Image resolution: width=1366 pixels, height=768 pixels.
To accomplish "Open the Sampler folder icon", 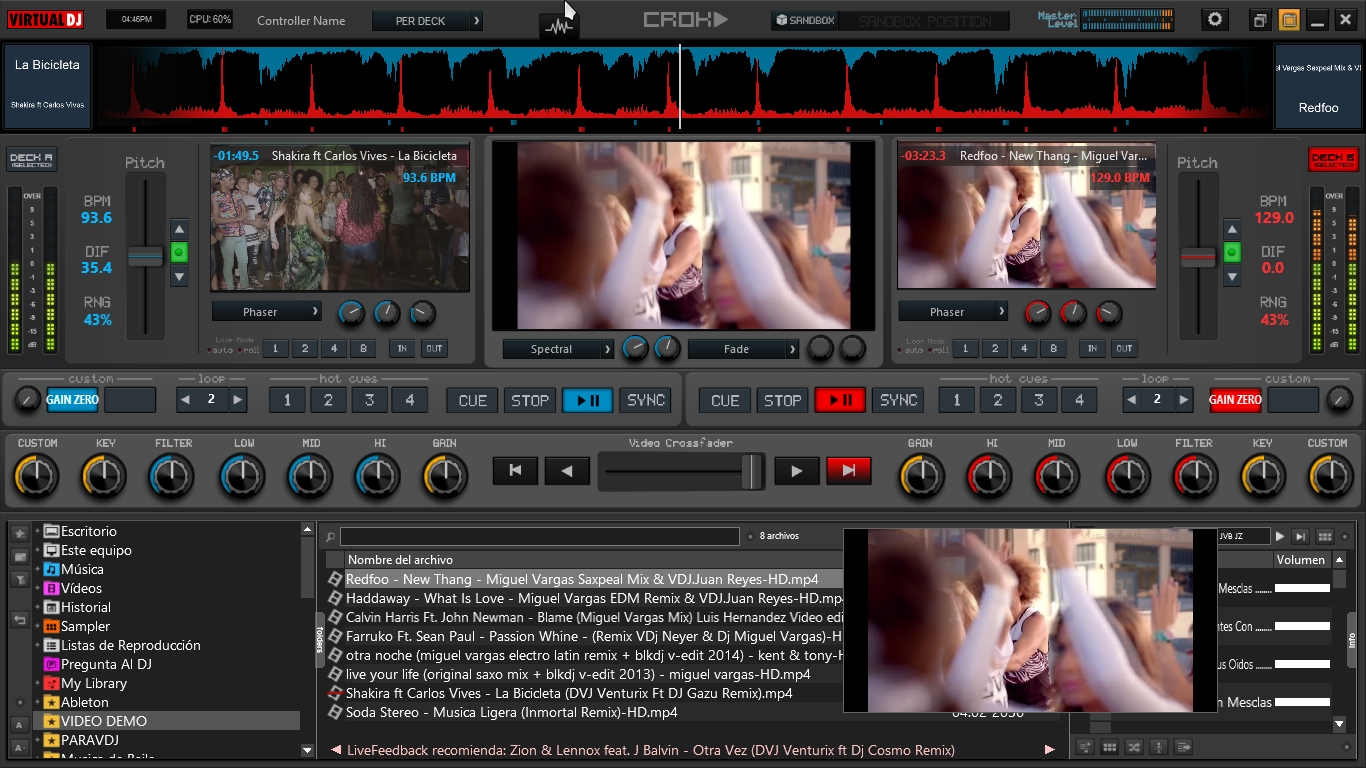I will pyautogui.click(x=51, y=626).
